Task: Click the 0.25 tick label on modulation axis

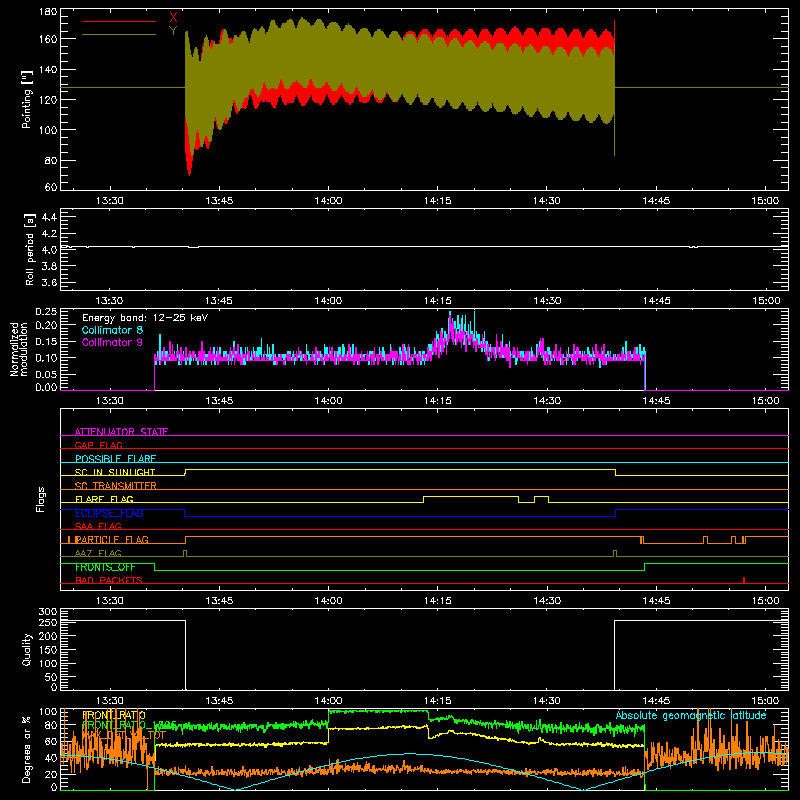Action: [x=46, y=311]
